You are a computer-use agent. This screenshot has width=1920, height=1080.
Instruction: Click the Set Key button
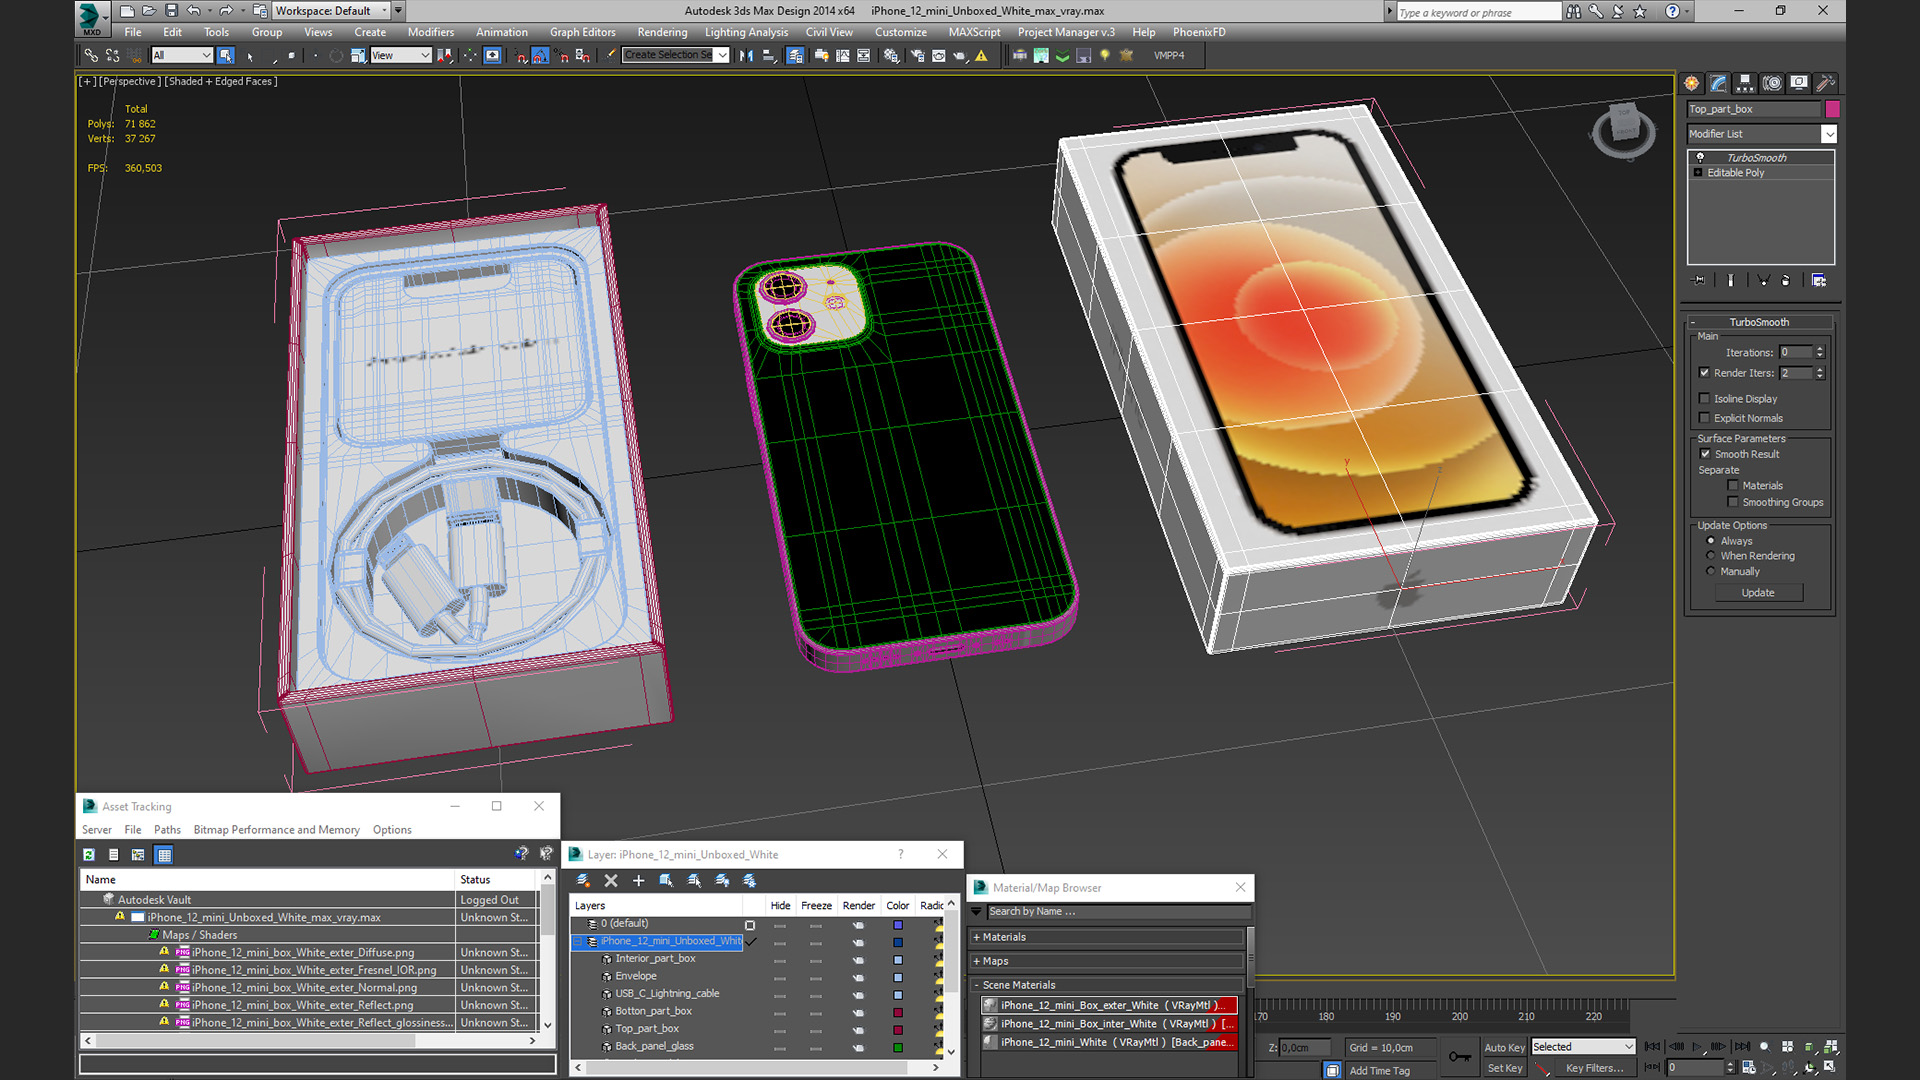[1504, 1068]
